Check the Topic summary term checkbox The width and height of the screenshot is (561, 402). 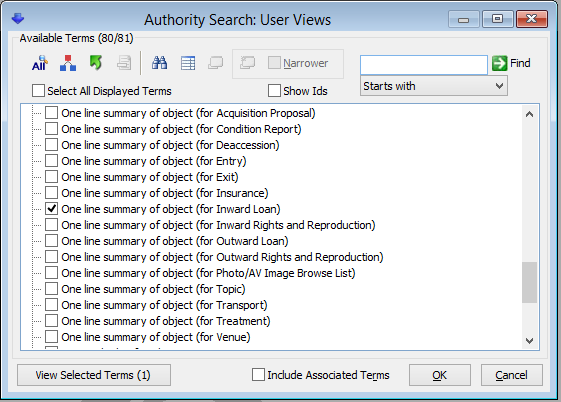52,289
